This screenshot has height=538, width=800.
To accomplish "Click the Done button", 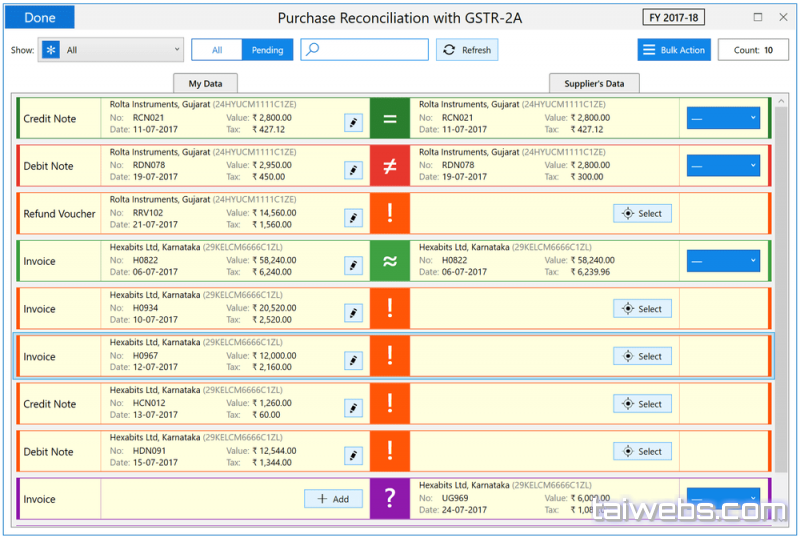I will (x=40, y=18).
